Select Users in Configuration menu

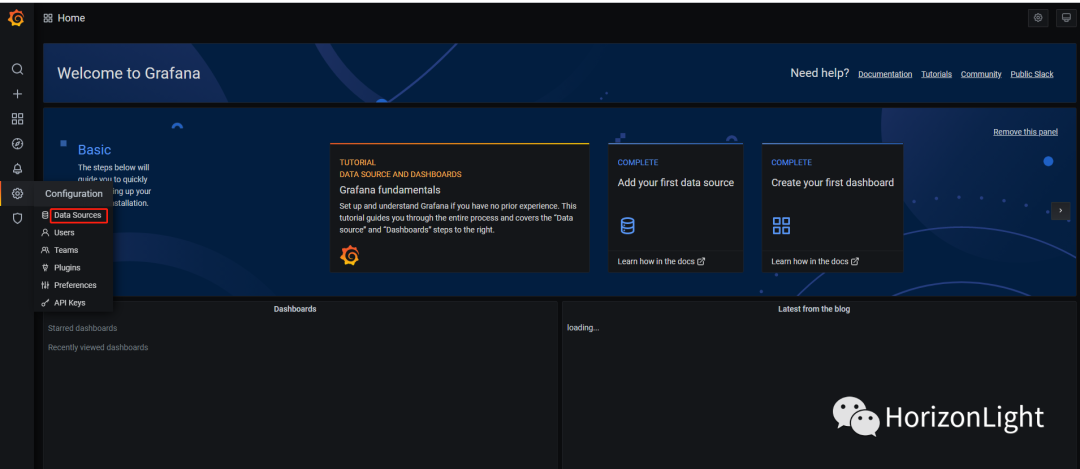click(64, 233)
